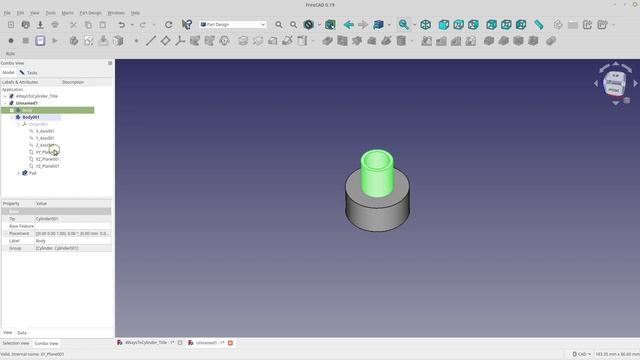
Task: Click the Fit selection zoom icon
Action: tap(293, 24)
